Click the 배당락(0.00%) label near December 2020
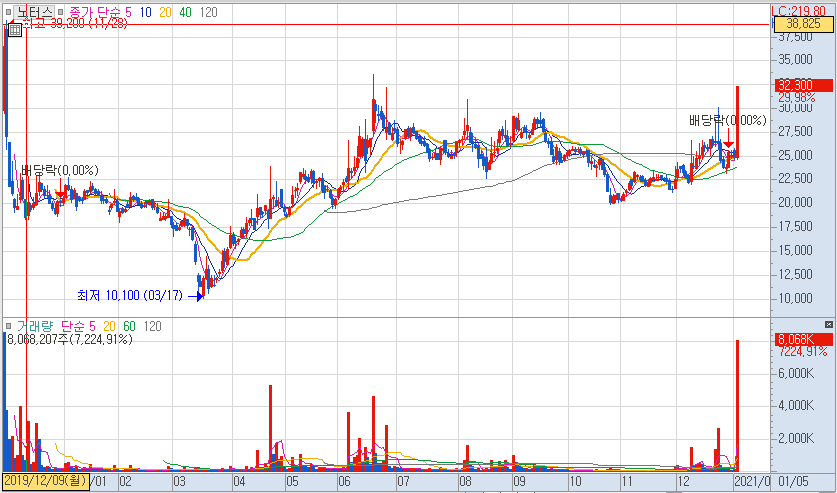The image size is (837, 493). pyautogui.click(x=728, y=121)
